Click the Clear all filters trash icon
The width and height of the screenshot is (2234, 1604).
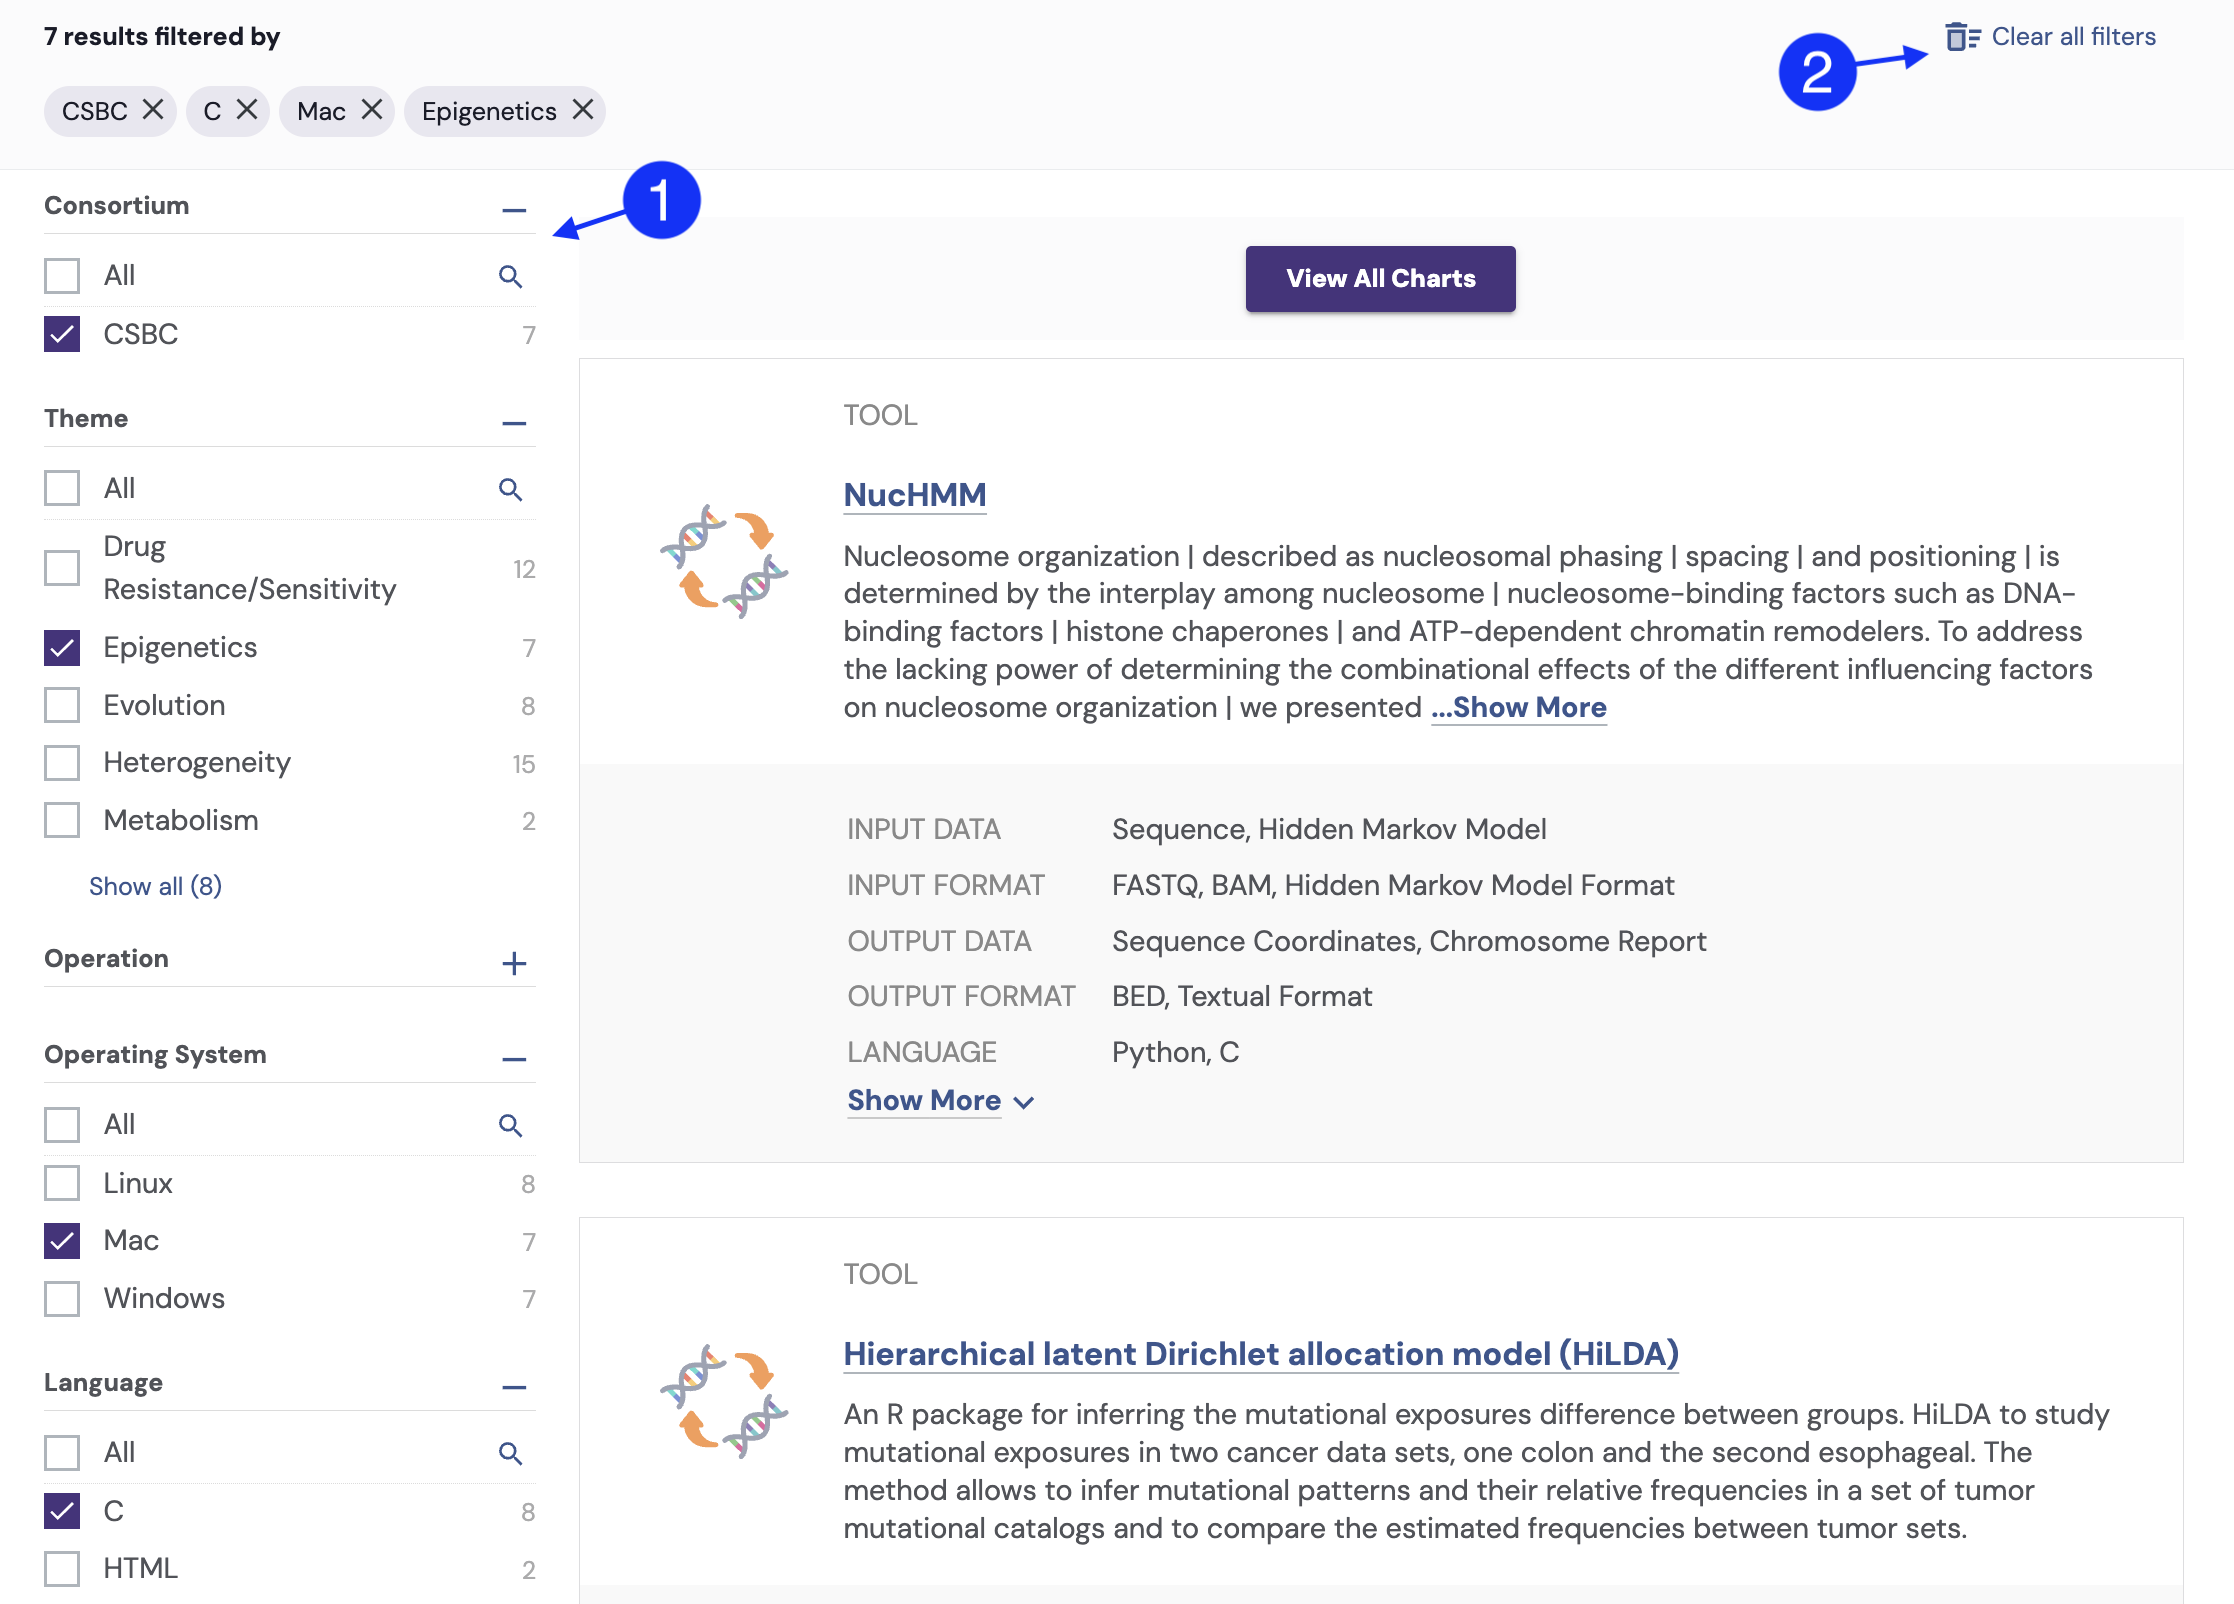click(1961, 37)
